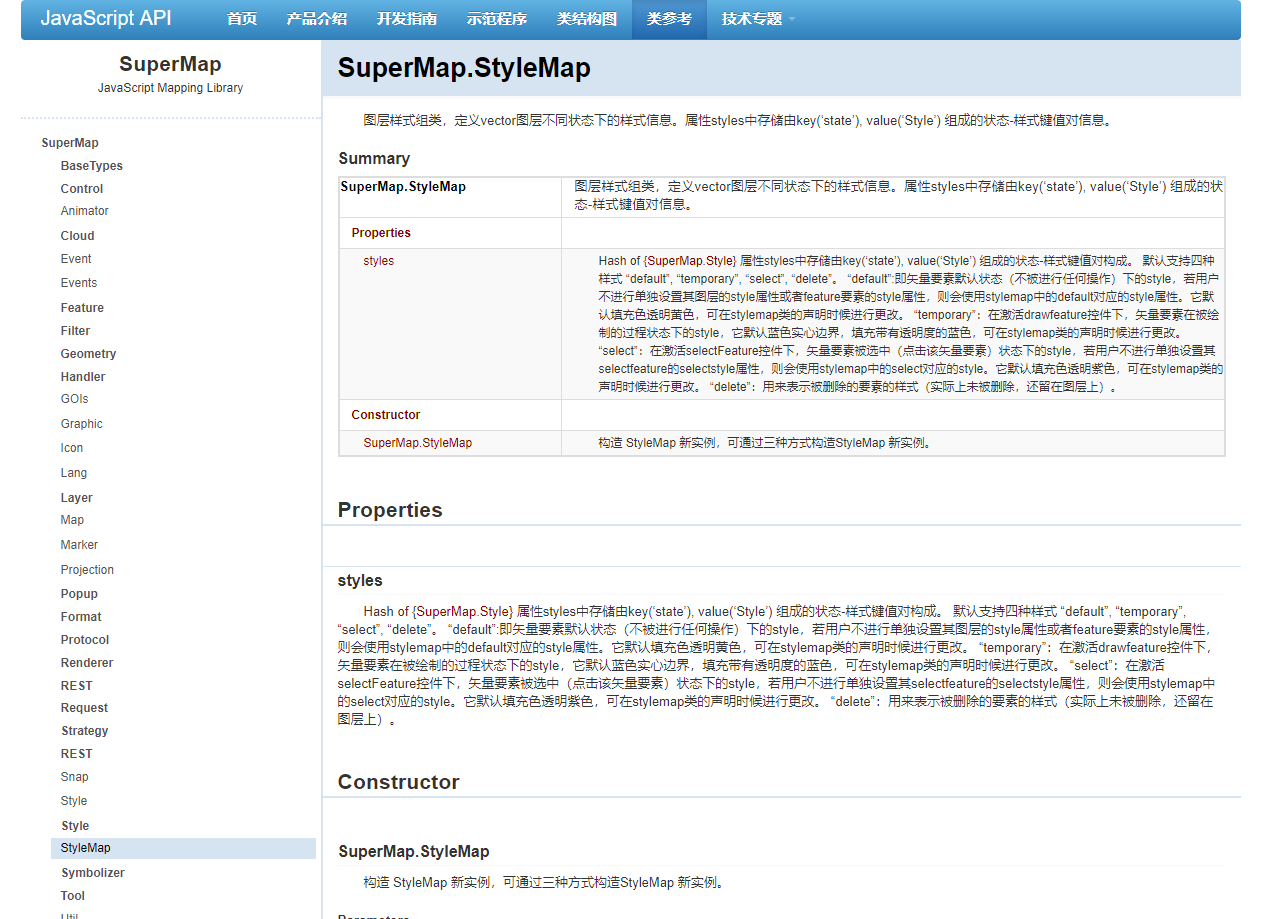Expand the Symbolizer category

pyautogui.click(x=93, y=873)
